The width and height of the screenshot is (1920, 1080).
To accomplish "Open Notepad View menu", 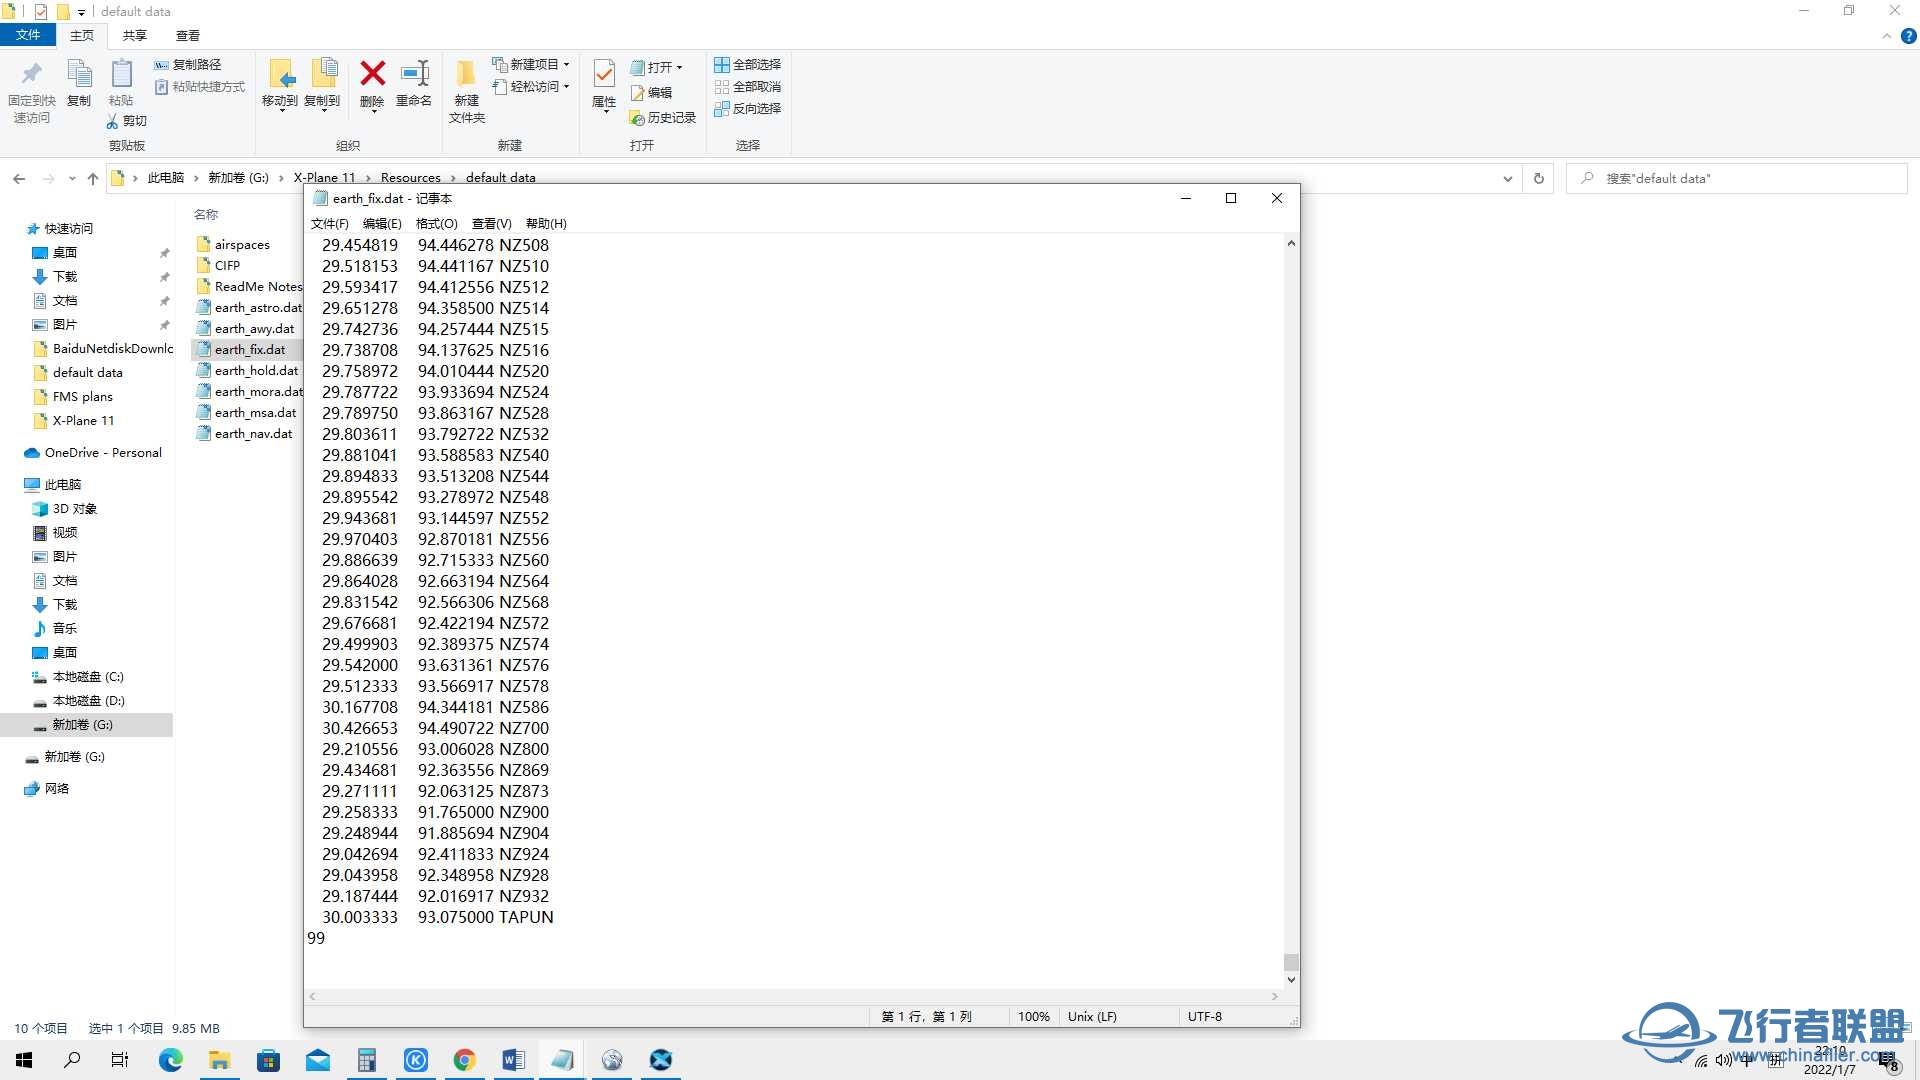I will pyautogui.click(x=491, y=224).
